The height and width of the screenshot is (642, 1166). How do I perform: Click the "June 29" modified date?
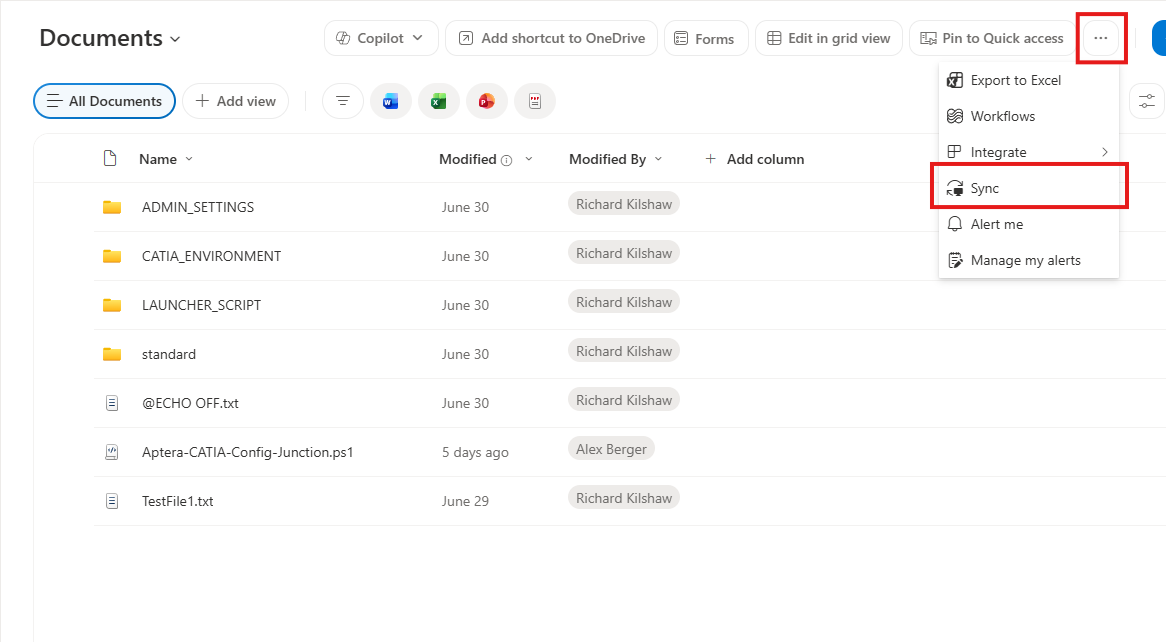466,501
